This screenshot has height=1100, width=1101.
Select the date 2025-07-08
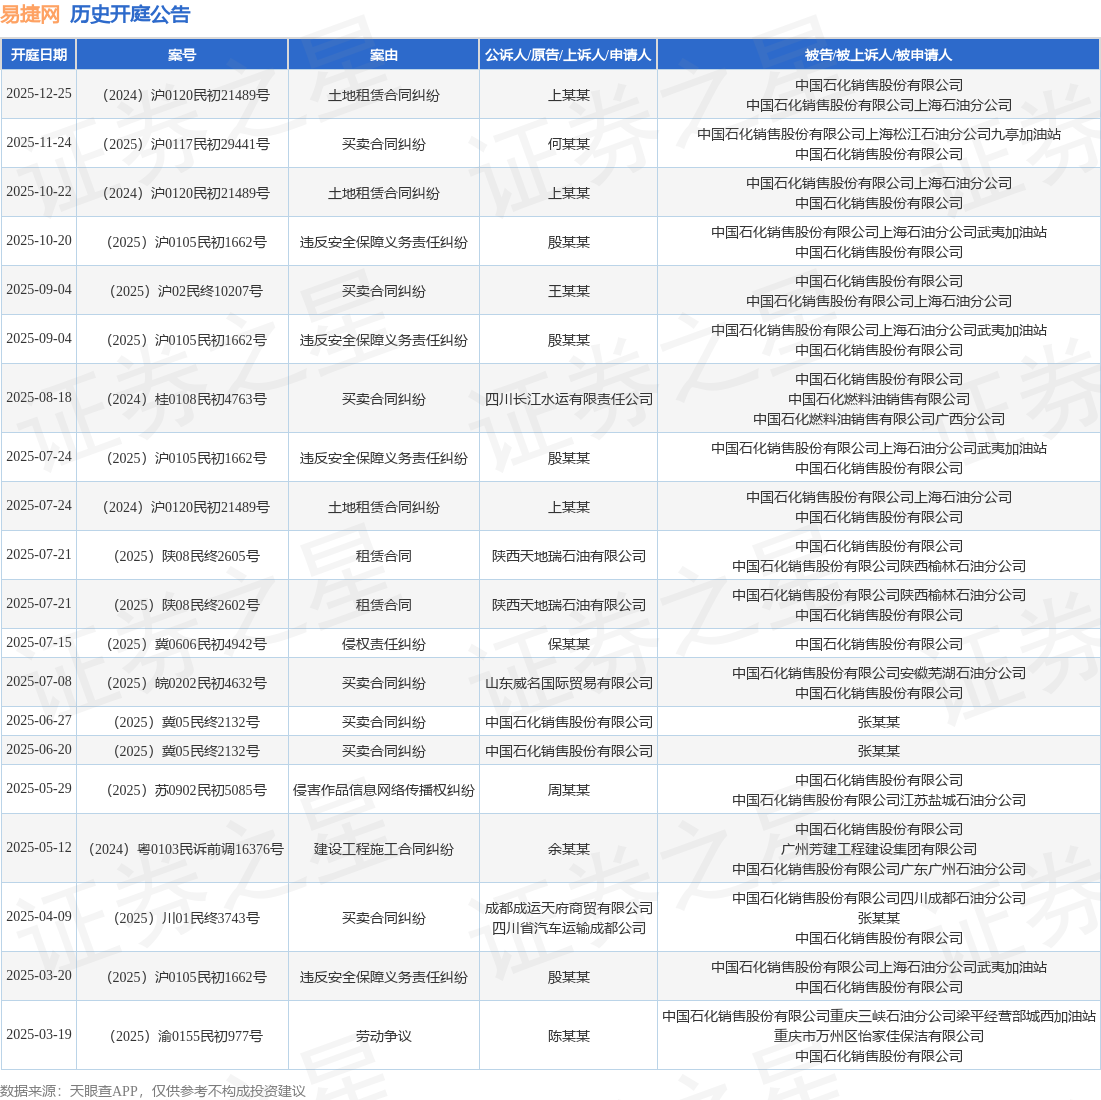coord(39,682)
